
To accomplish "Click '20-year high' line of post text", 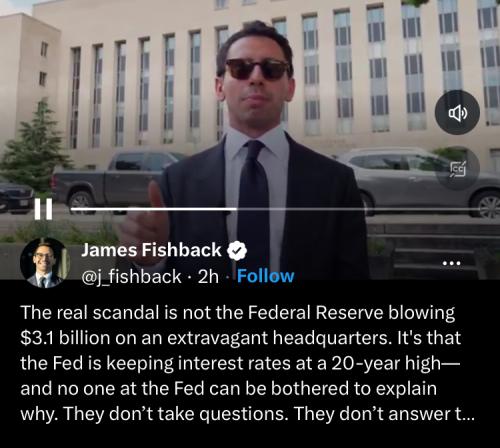I will [240, 363].
